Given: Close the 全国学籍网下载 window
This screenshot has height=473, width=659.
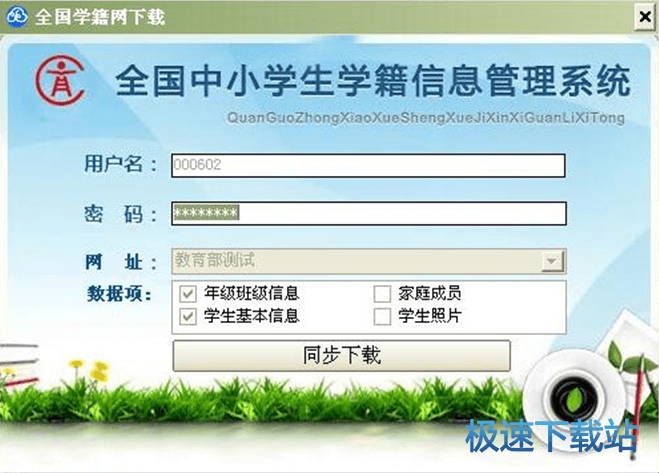Looking at the screenshot, I should point(645,17).
